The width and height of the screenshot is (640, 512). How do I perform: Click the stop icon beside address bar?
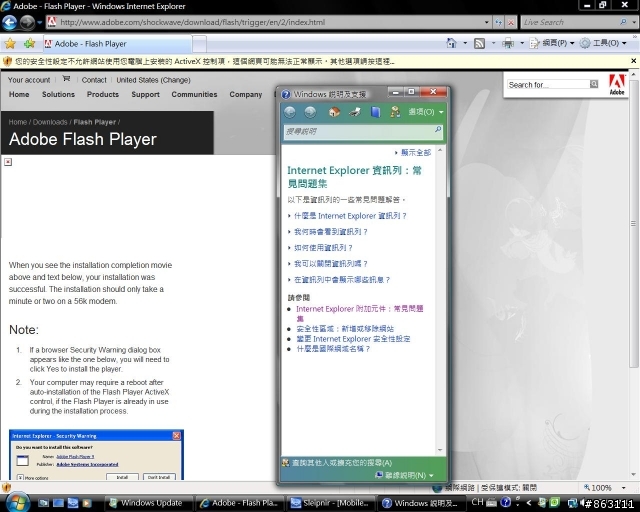[511, 22]
